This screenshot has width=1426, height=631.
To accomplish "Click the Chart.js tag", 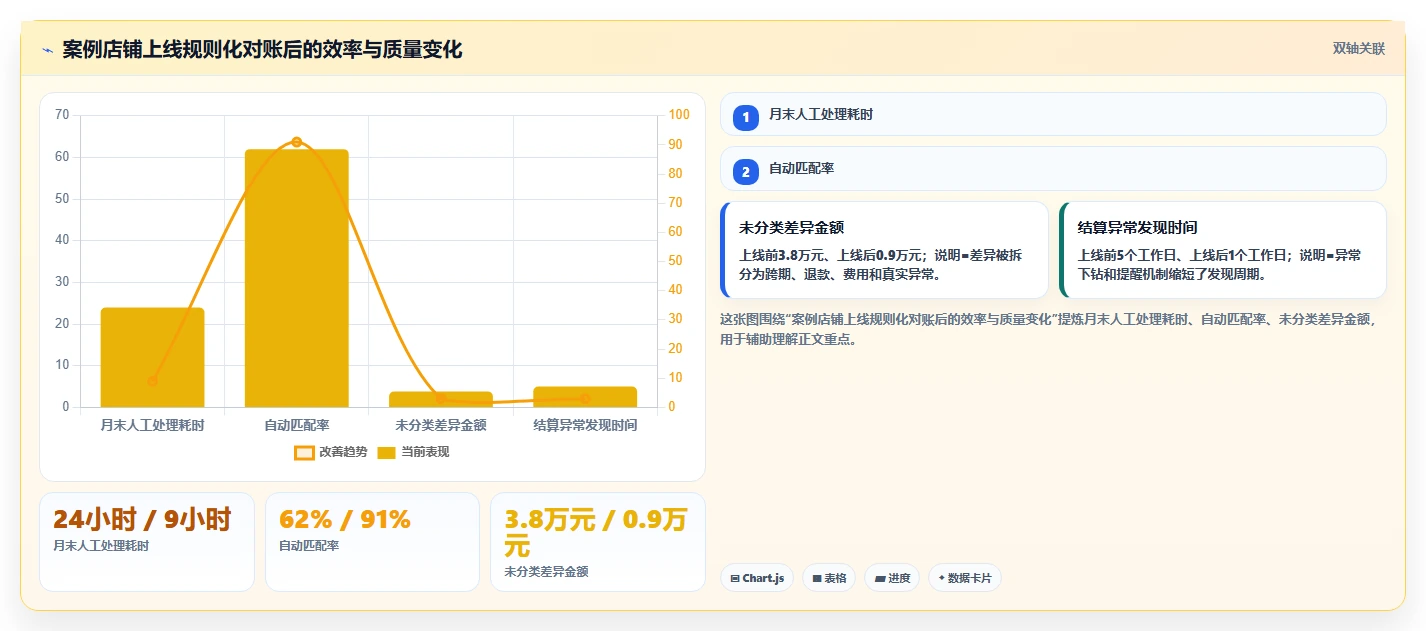I will click(757, 578).
